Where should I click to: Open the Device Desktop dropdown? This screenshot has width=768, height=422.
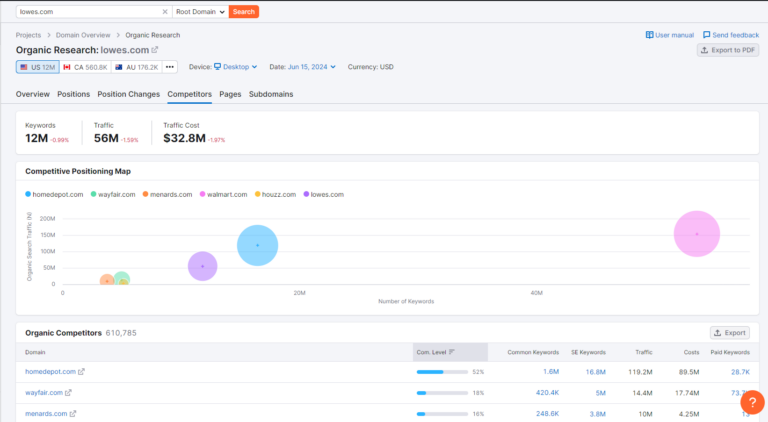click(236, 67)
